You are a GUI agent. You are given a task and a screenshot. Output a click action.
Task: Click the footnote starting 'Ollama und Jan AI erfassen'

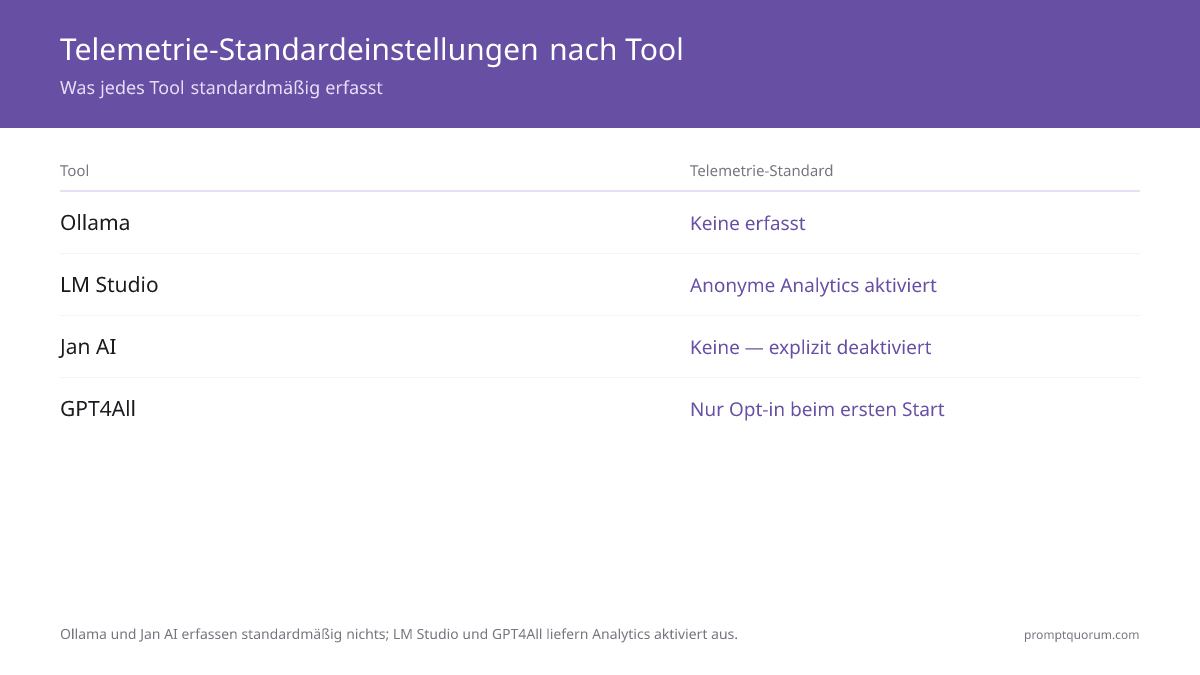(399, 634)
